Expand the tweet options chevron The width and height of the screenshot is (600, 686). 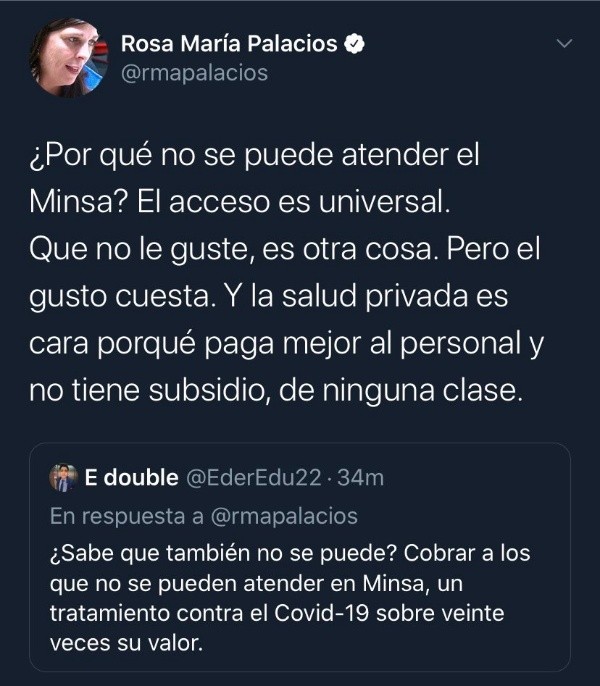pos(564,43)
